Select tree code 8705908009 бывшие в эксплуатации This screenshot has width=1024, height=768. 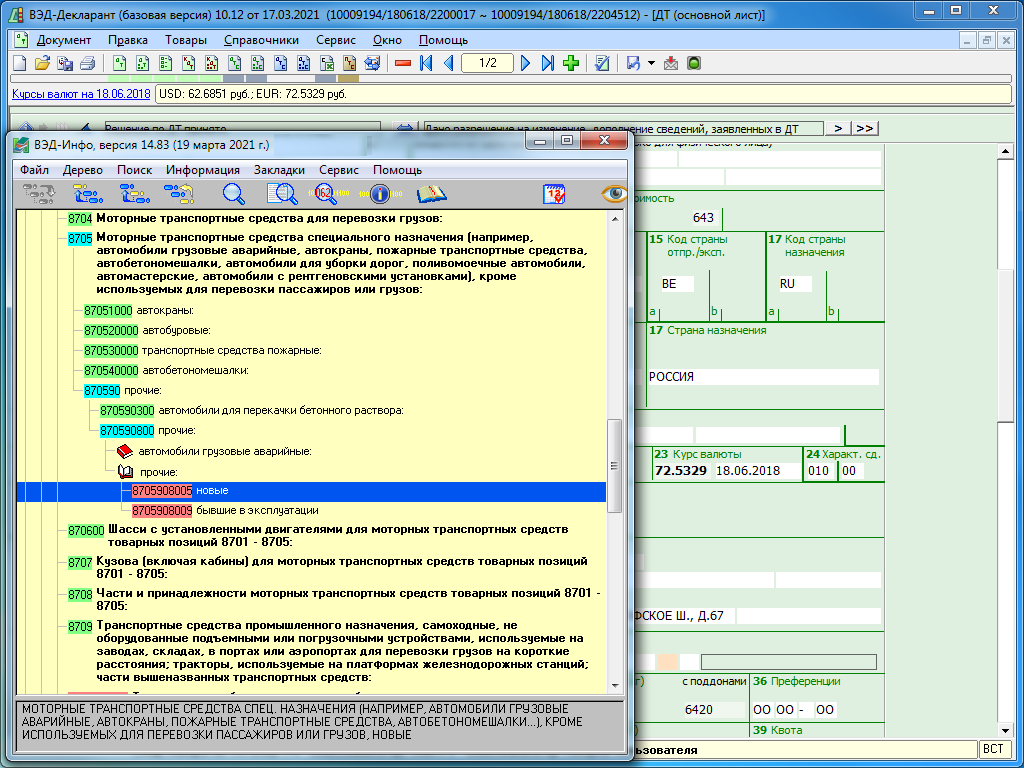[161, 510]
